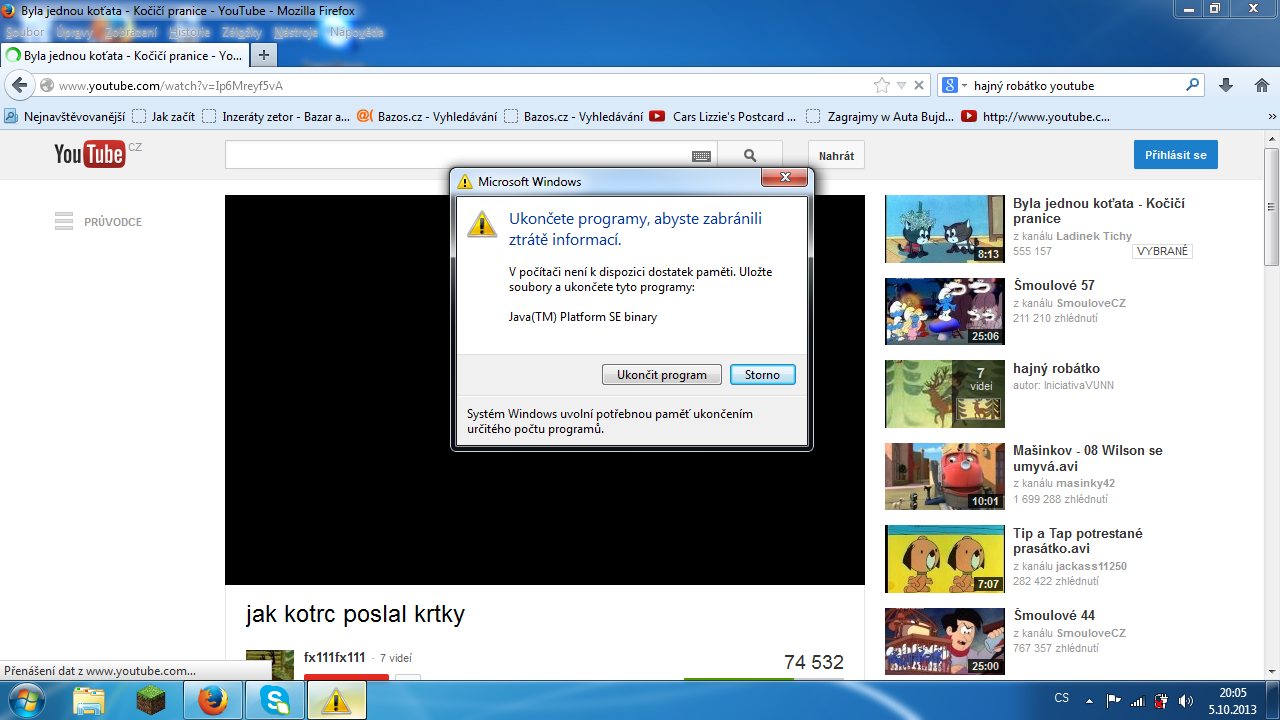Open the Historie menu
The height and width of the screenshot is (720, 1280).
[190, 32]
